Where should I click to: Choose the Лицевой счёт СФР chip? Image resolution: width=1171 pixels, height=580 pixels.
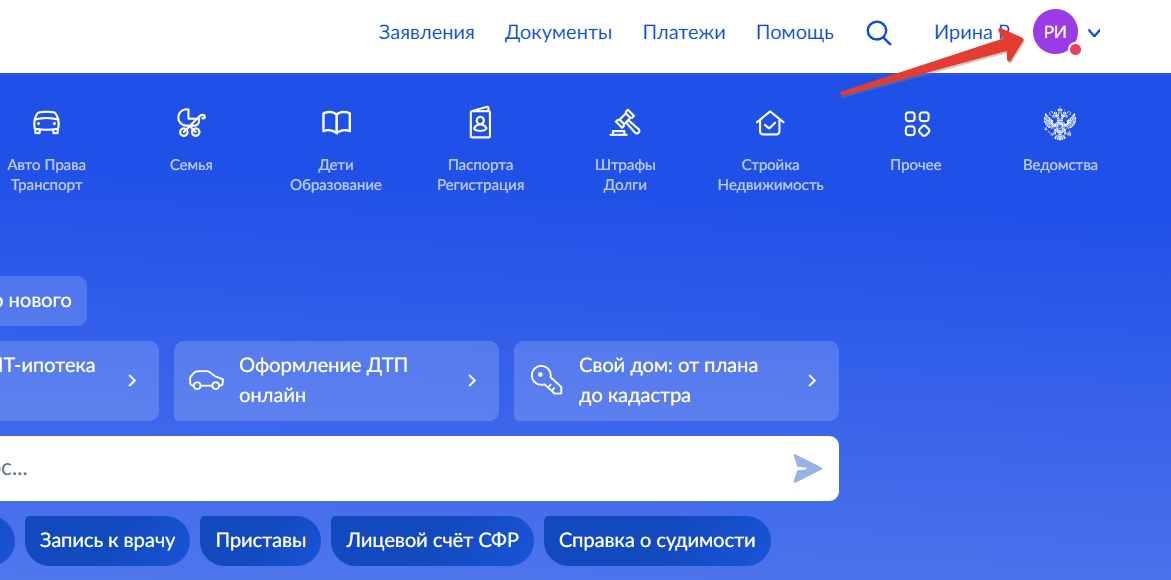tap(432, 540)
